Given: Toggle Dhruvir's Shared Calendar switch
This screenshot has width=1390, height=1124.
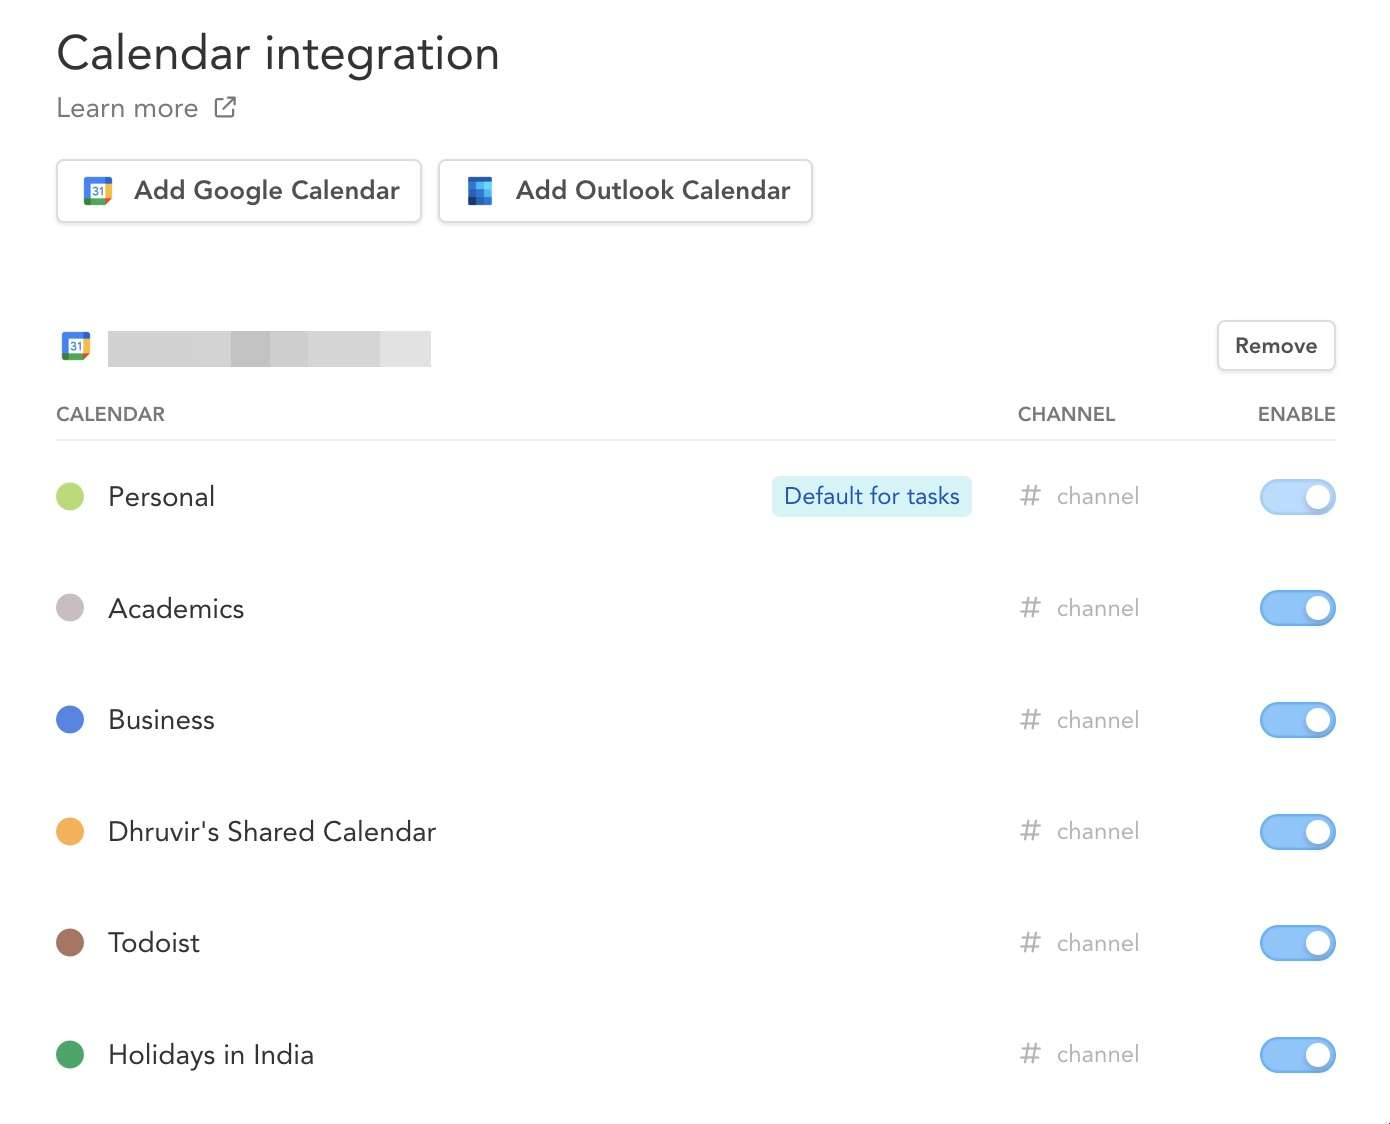Looking at the screenshot, I should (x=1297, y=832).
